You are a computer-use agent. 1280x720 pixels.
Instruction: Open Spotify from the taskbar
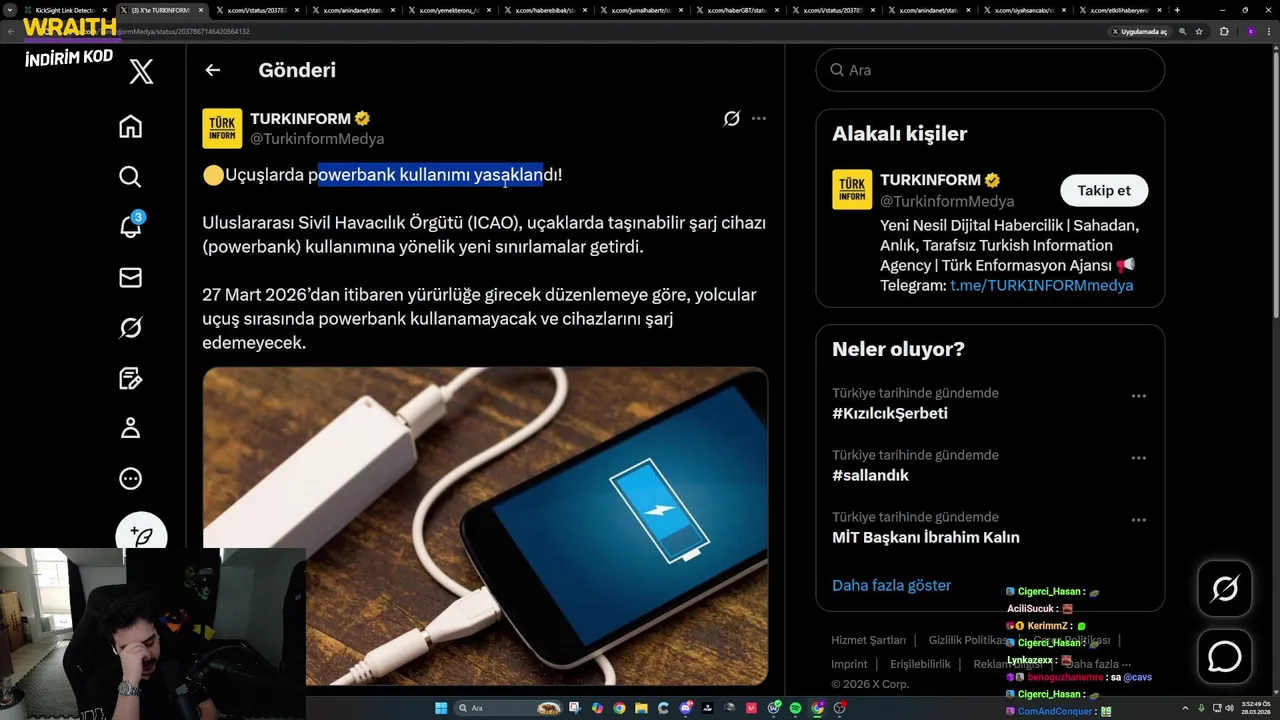[x=795, y=708]
